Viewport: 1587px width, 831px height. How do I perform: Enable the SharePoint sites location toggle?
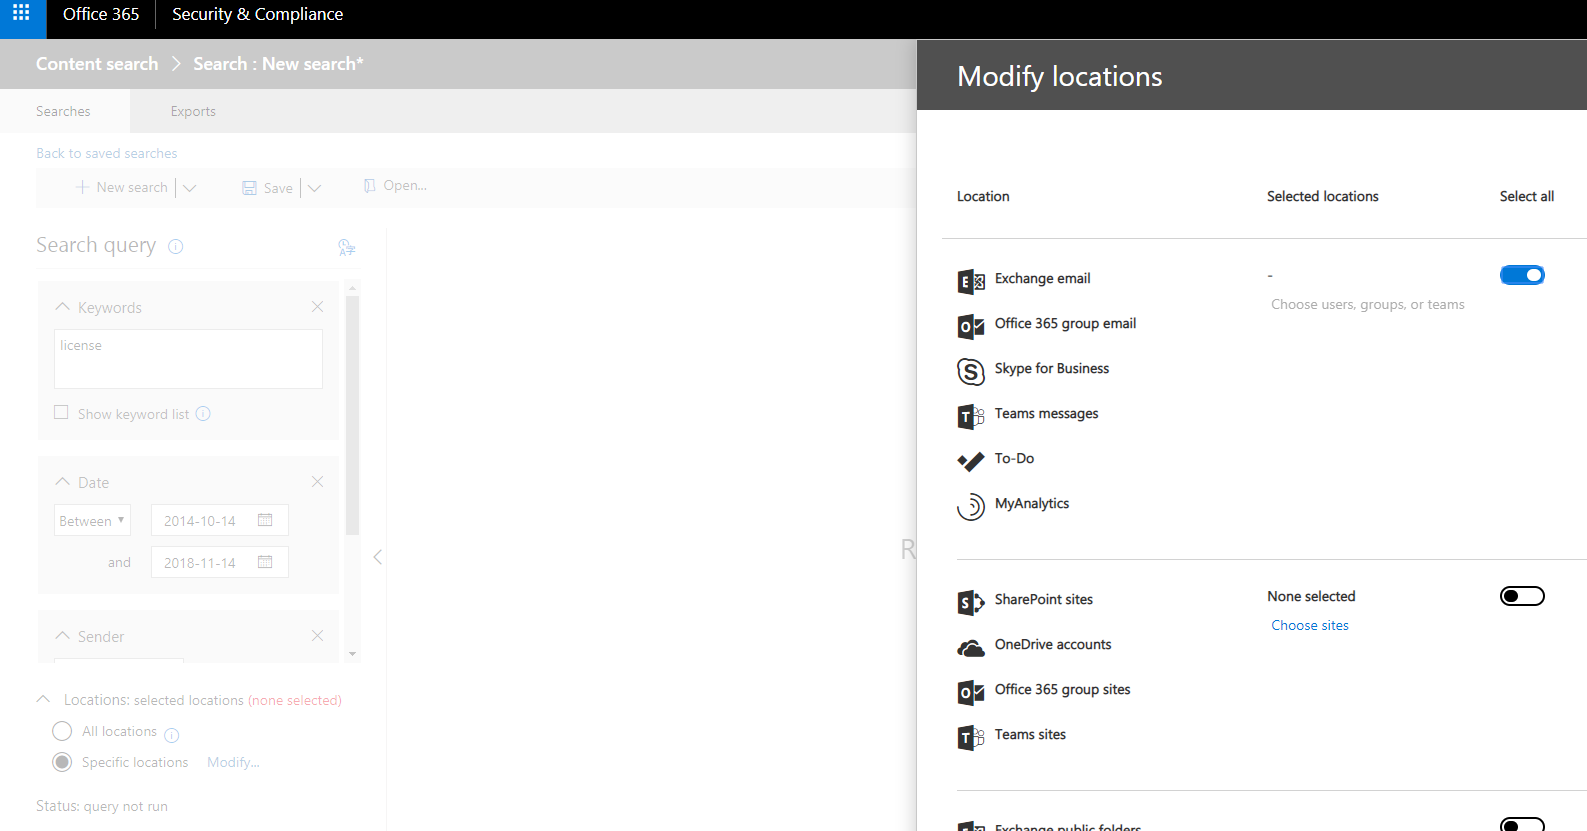click(1521, 596)
